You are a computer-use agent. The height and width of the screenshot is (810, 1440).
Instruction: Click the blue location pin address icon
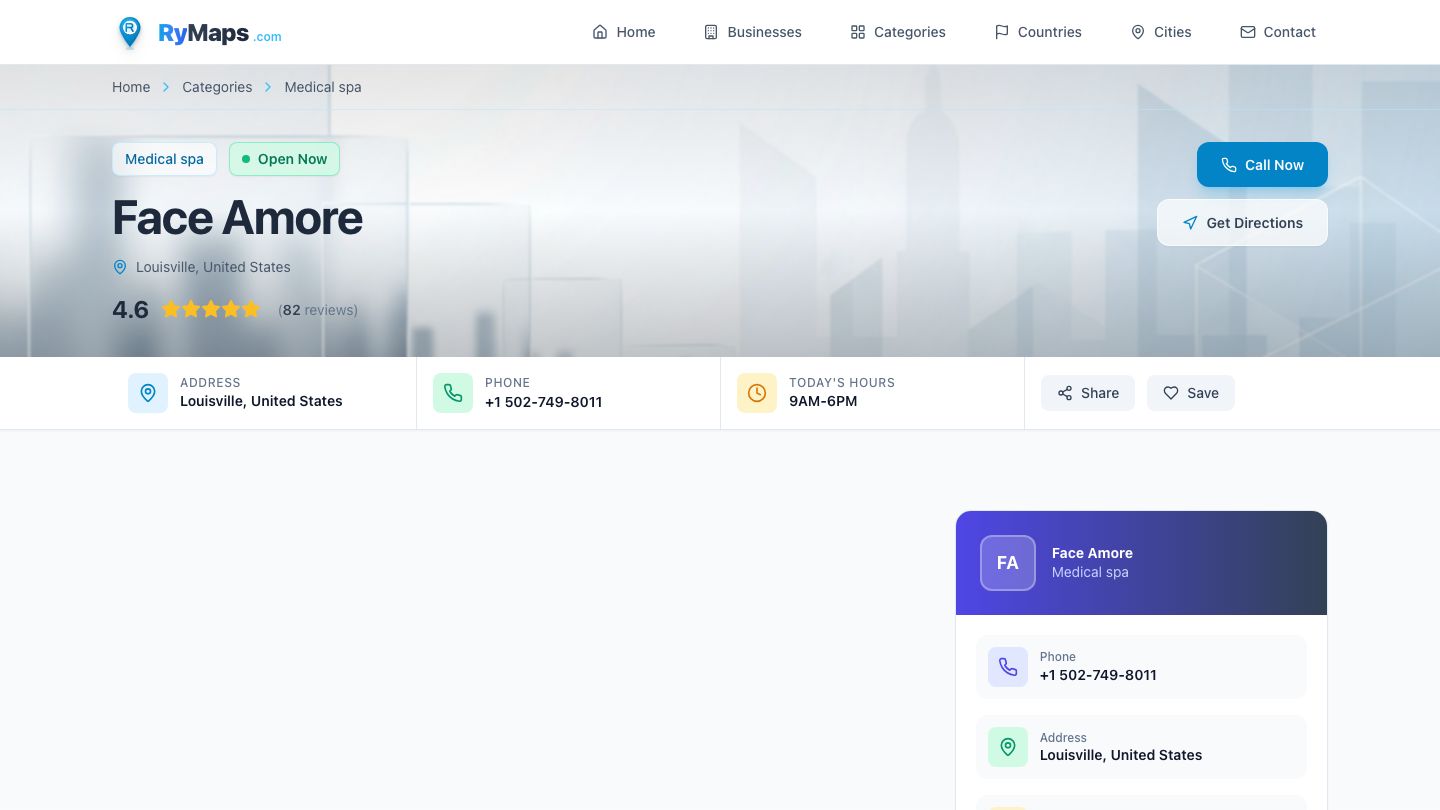(x=148, y=393)
